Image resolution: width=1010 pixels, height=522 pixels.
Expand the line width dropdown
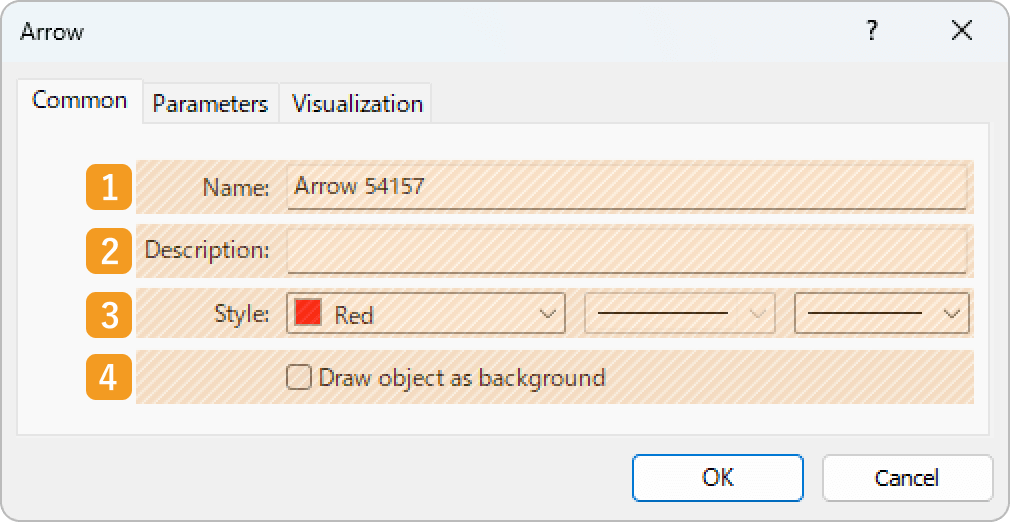click(882, 314)
